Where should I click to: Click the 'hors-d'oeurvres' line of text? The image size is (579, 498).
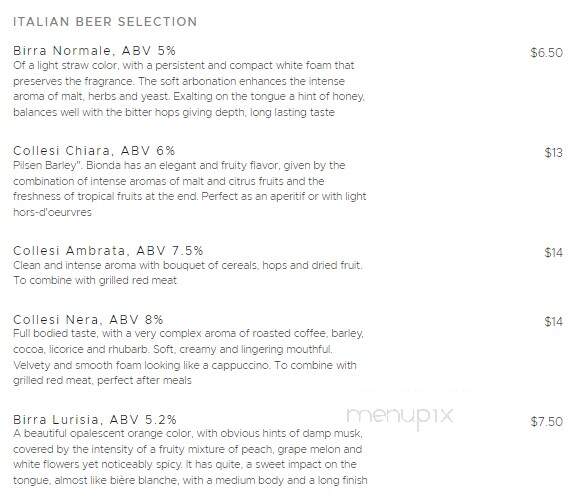[x=52, y=212]
